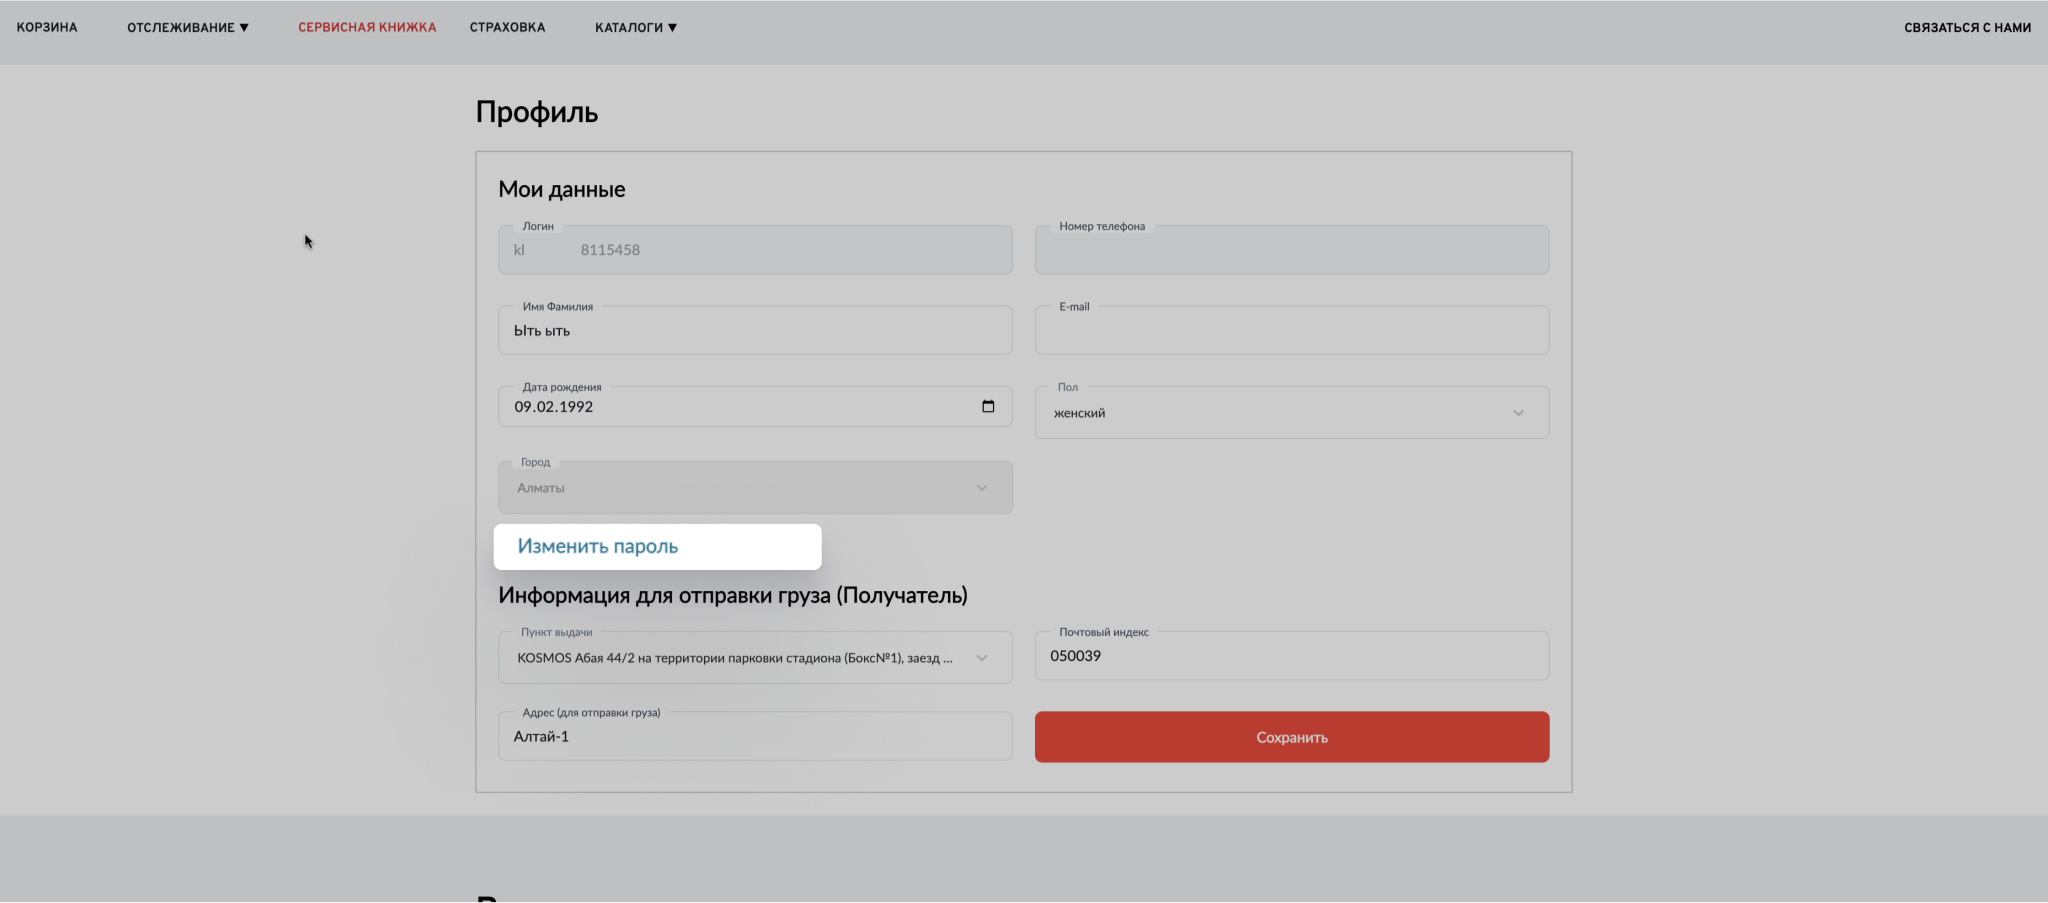The width and height of the screenshot is (2048, 903).
Task: Click the Дата рождения field showing 09.02.1992
Action: pyautogui.click(x=700, y=406)
